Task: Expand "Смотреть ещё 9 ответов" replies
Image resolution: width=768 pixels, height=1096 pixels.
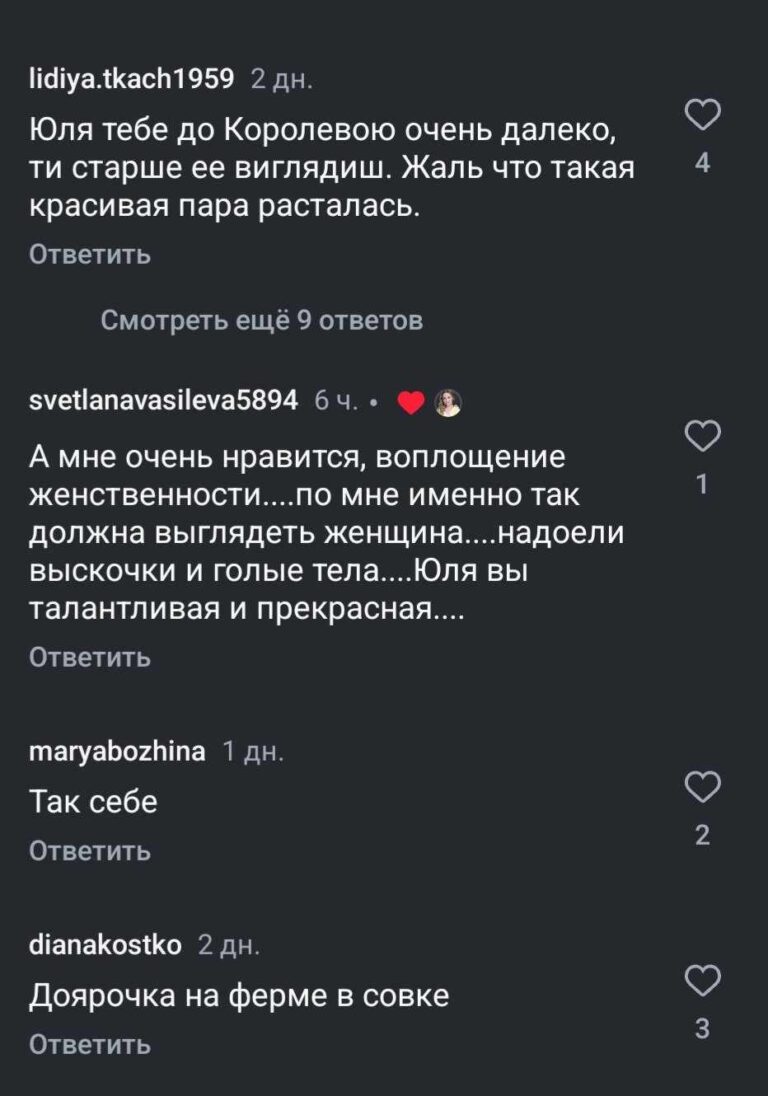Action: coord(262,321)
